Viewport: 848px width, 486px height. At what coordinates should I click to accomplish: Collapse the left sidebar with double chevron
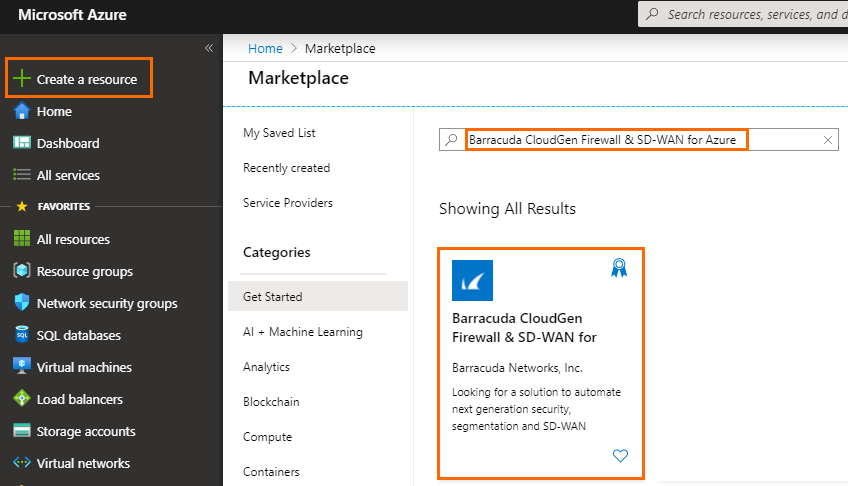tap(209, 48)
